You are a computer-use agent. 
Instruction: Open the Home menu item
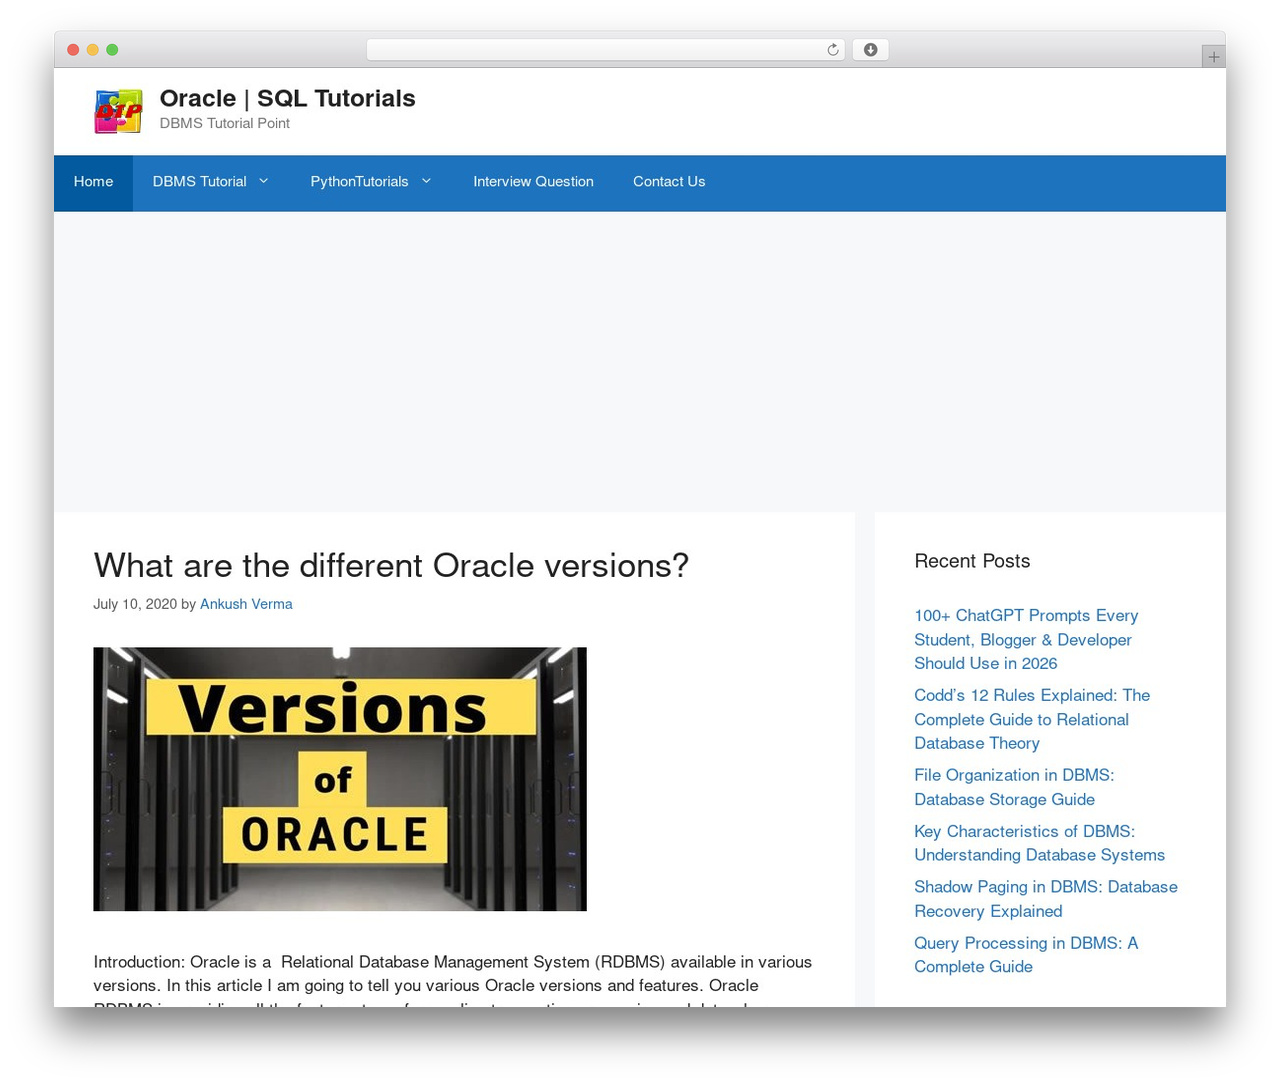pyautogui.click(x=93, y=183)
